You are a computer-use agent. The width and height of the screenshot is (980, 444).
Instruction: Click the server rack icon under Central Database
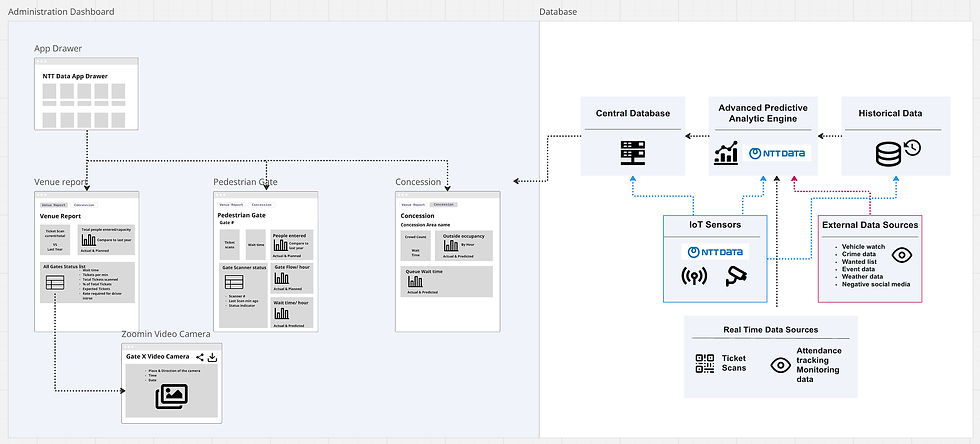[x=632, y=153]
